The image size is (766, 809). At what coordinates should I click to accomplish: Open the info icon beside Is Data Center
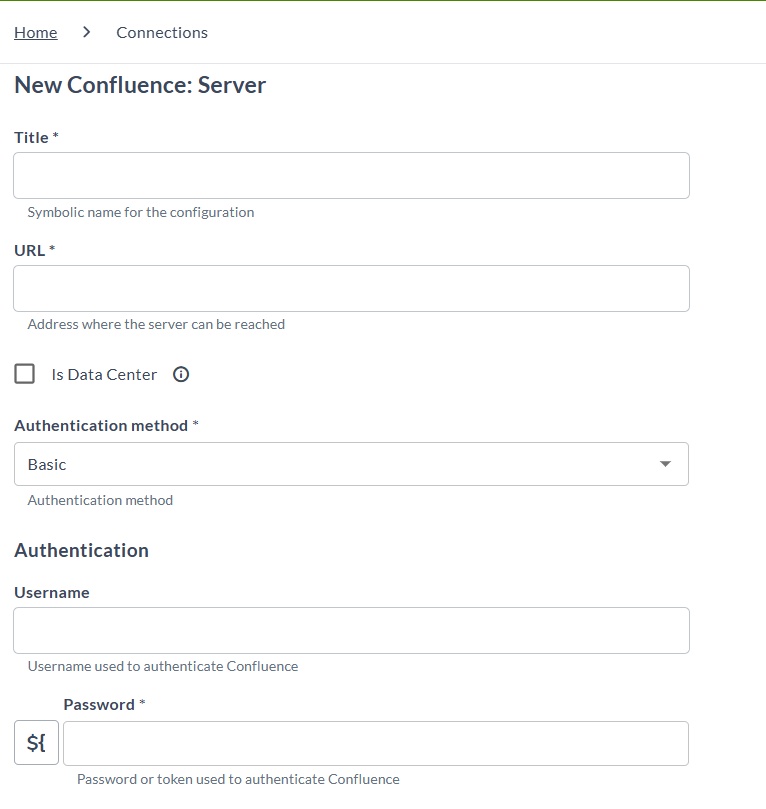181,374
